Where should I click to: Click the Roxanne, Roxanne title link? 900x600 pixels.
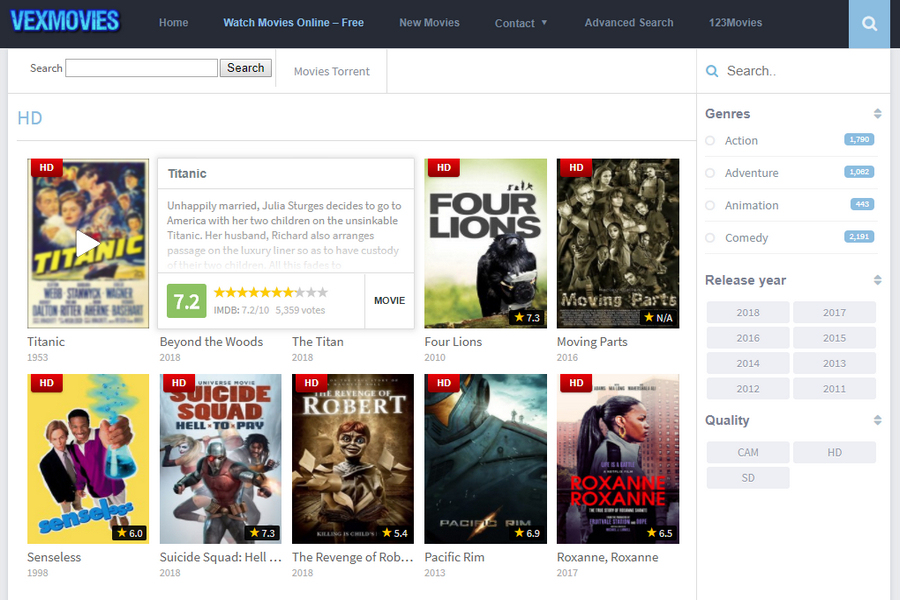[607, 557]
